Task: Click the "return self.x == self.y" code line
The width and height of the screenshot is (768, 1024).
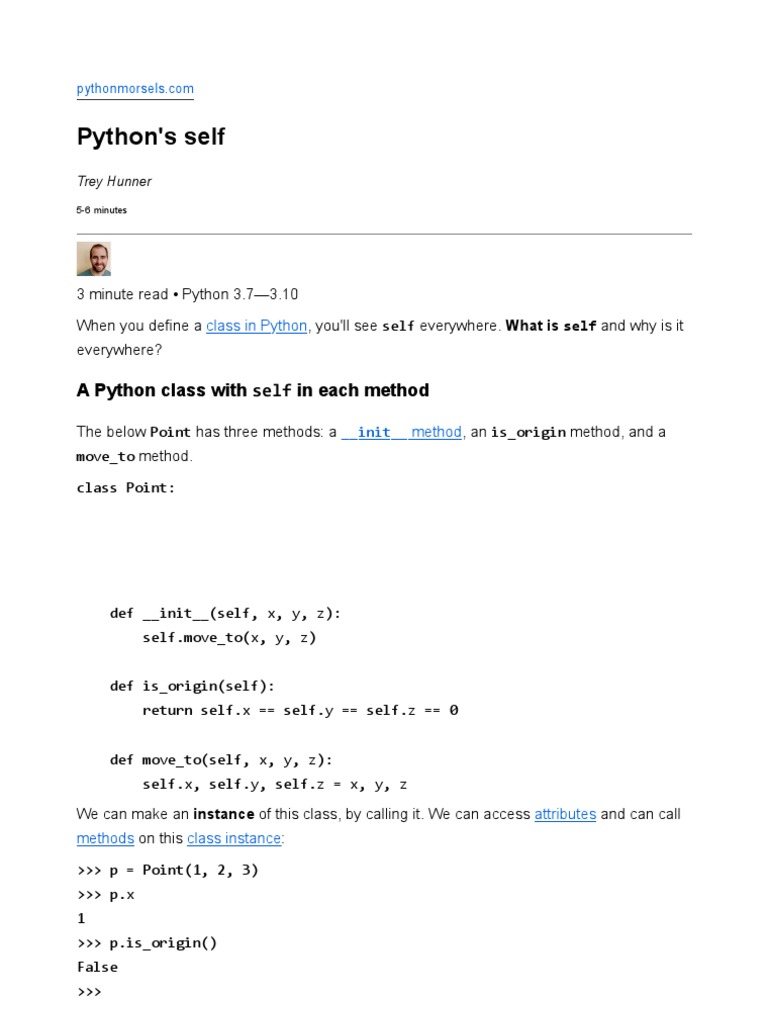Action: pyautogui.click(x=300, y=710)
